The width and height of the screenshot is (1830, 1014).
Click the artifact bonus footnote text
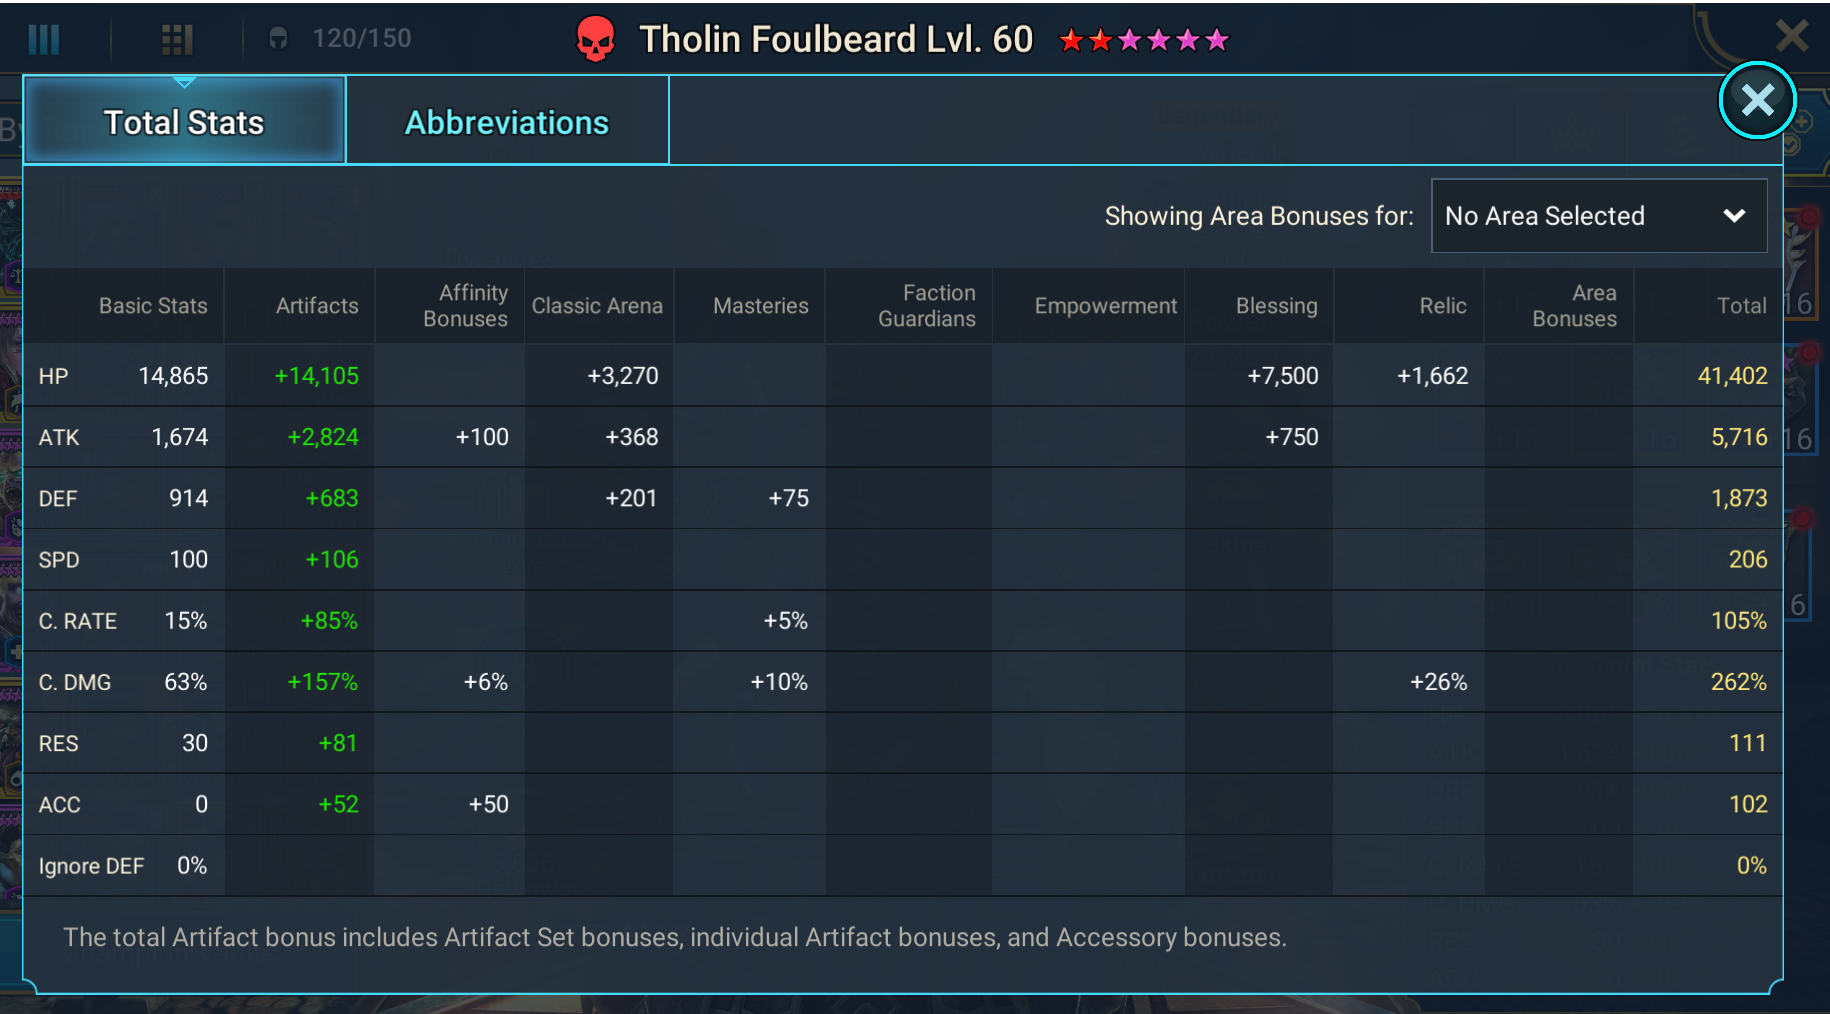coord(675,938)
